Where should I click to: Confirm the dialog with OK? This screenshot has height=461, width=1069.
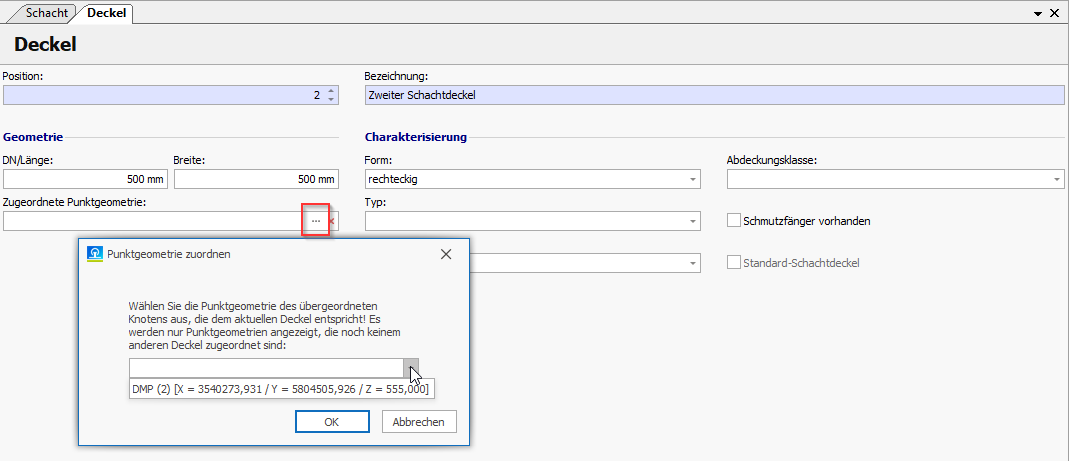click(332, 422)
